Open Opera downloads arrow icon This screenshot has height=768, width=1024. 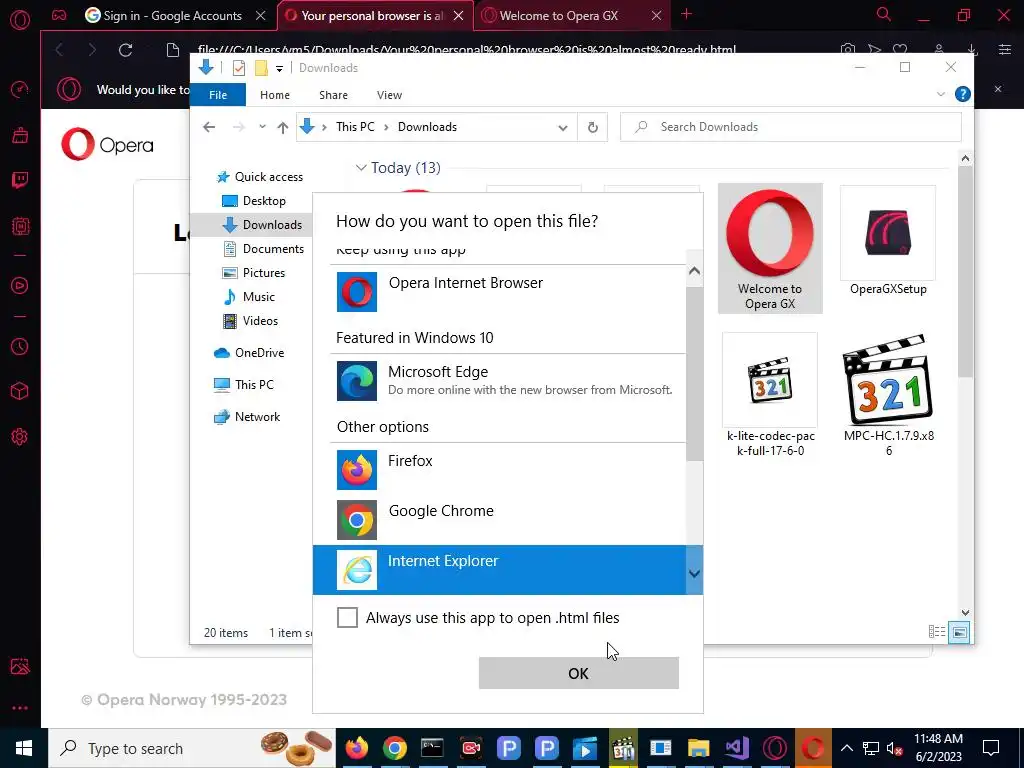click(972, 50)
